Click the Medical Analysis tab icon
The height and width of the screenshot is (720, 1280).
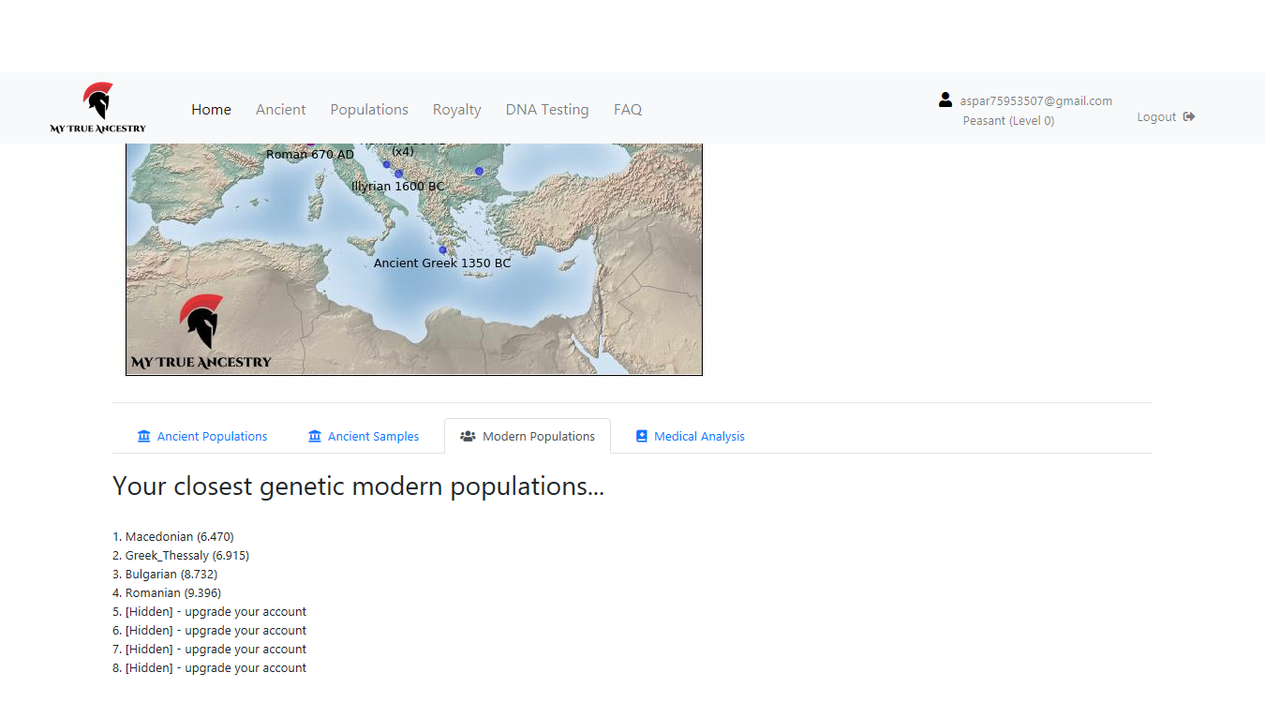point(642,436)
